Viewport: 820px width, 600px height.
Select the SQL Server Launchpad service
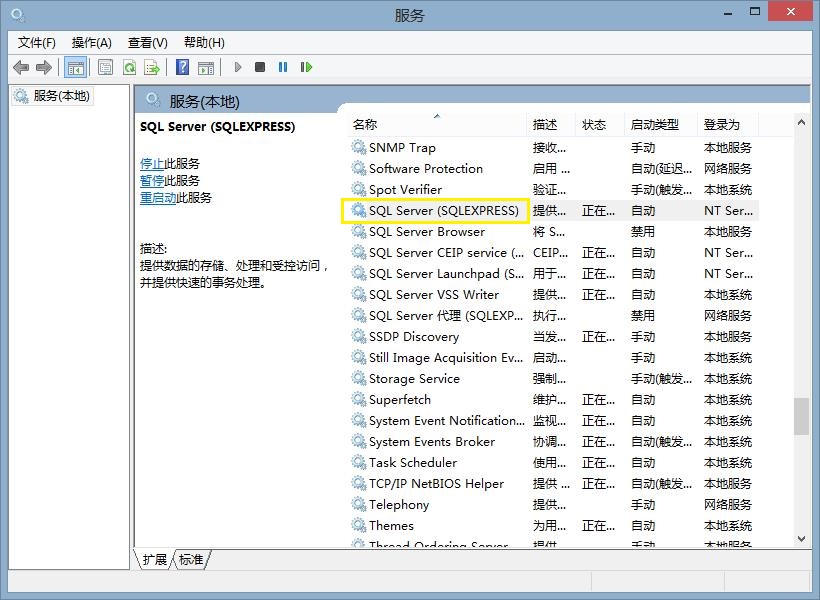pos(554,274)
